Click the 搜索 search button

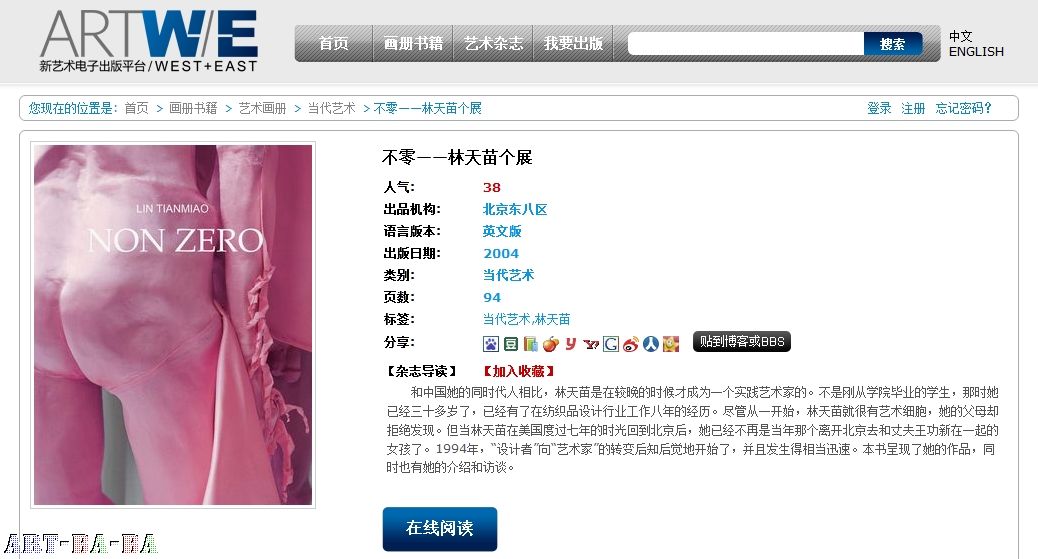click(892, 44)
